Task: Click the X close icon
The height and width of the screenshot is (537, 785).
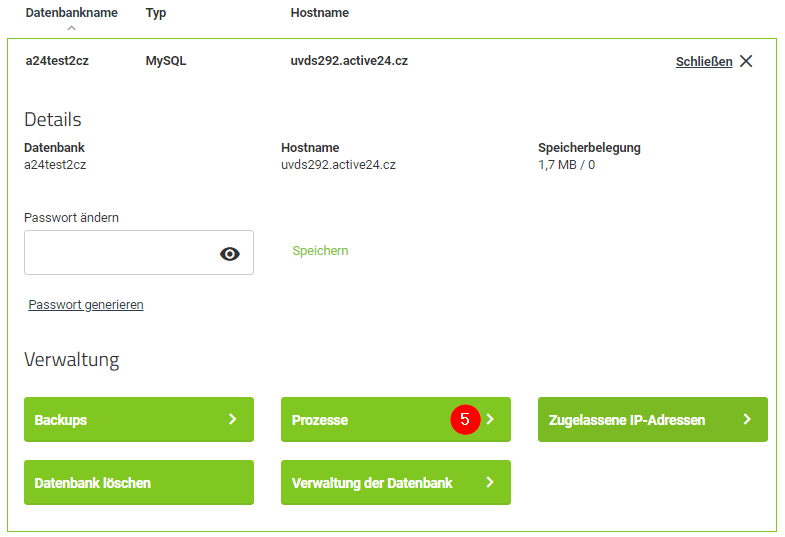Action: (746, 61)
